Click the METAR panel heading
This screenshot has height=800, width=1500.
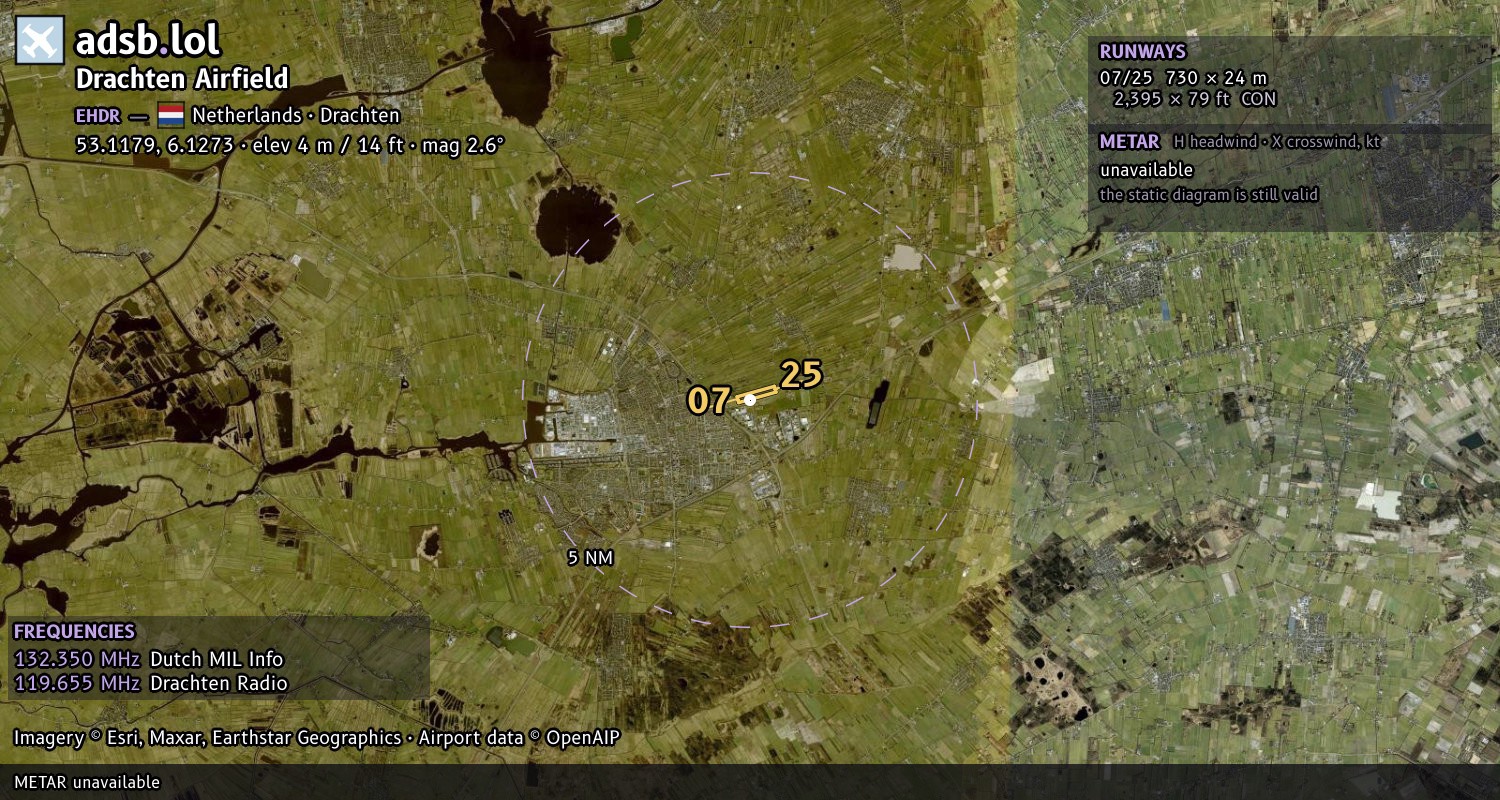point(1129,141)
